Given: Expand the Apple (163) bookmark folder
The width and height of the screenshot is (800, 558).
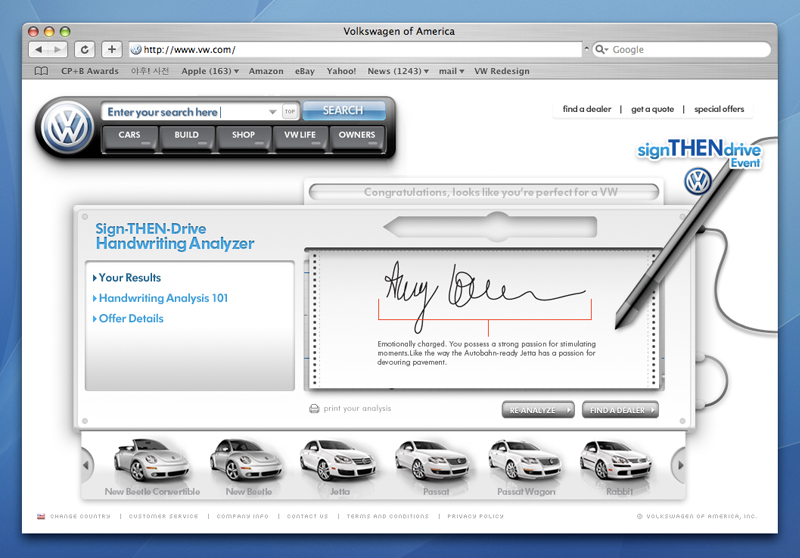Looking at the screenshot, I should (x=210, y=71).
